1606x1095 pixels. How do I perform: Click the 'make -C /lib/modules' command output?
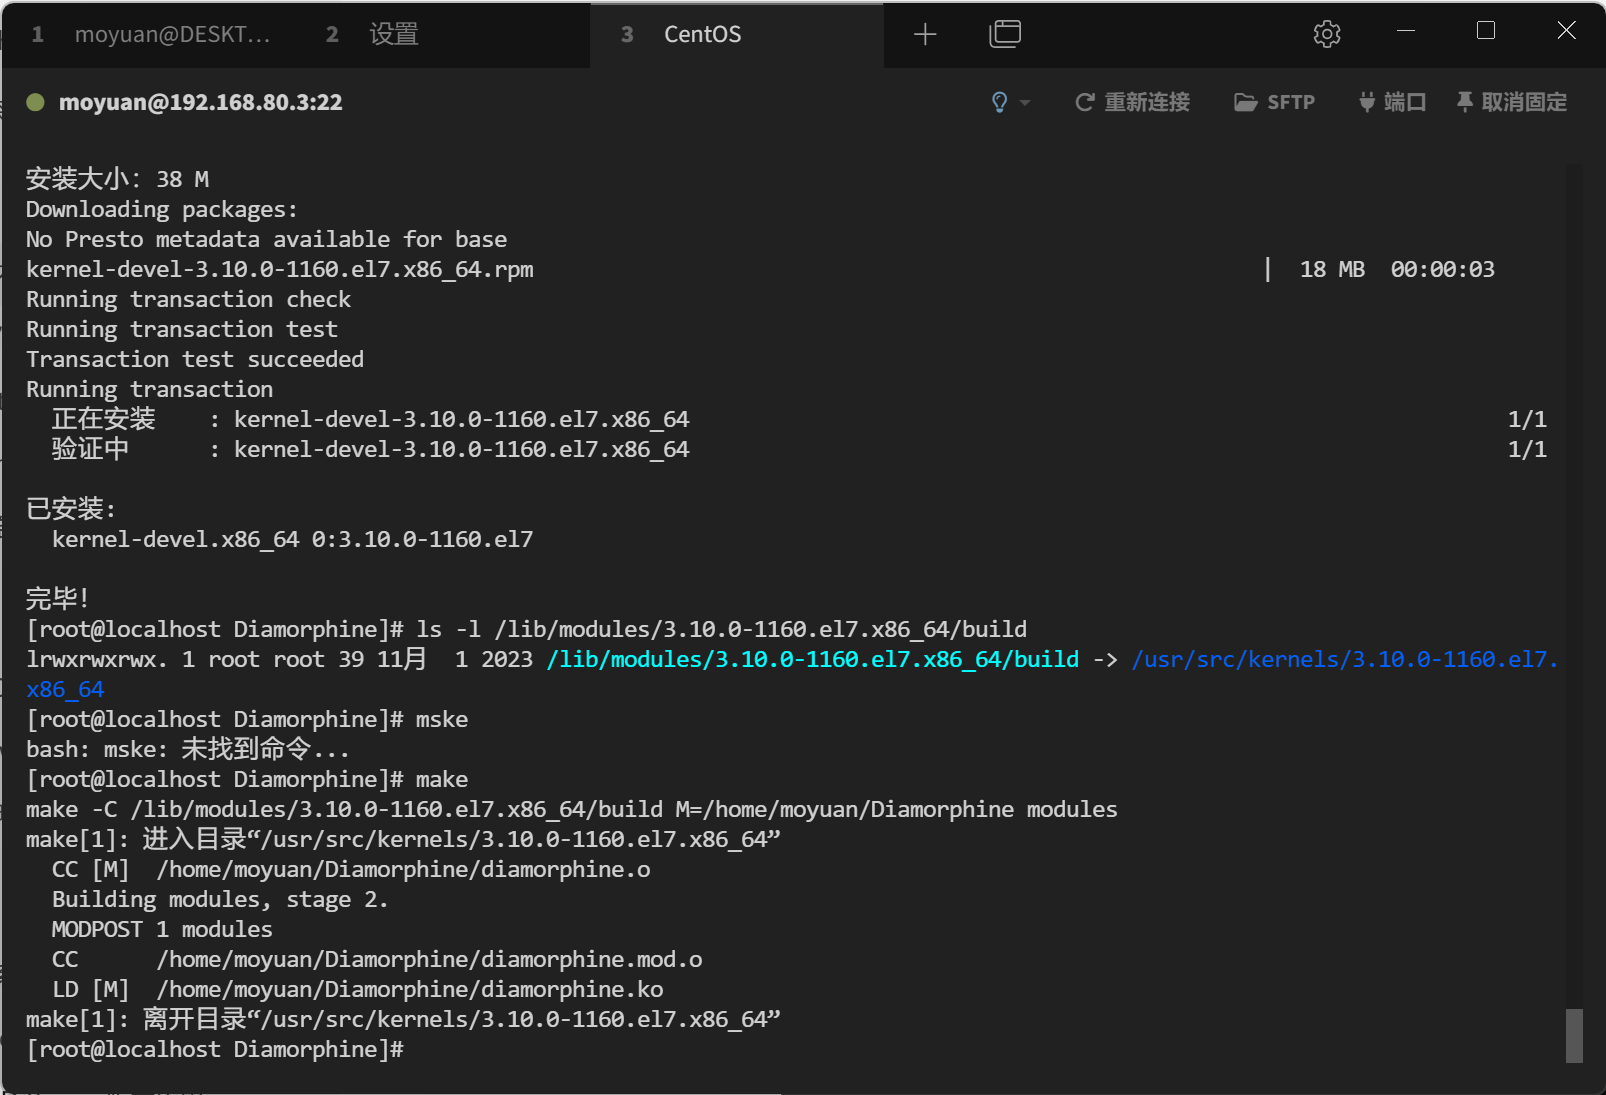(572, 809)
